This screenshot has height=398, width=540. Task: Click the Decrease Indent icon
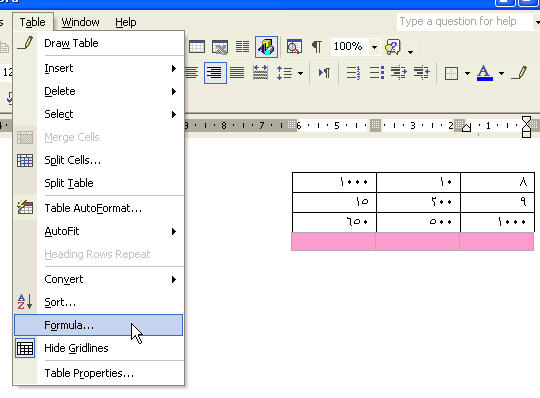pos(399,73)
